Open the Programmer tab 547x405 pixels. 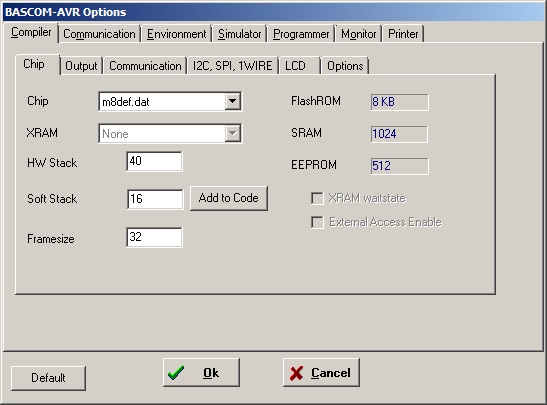point(301,34)
